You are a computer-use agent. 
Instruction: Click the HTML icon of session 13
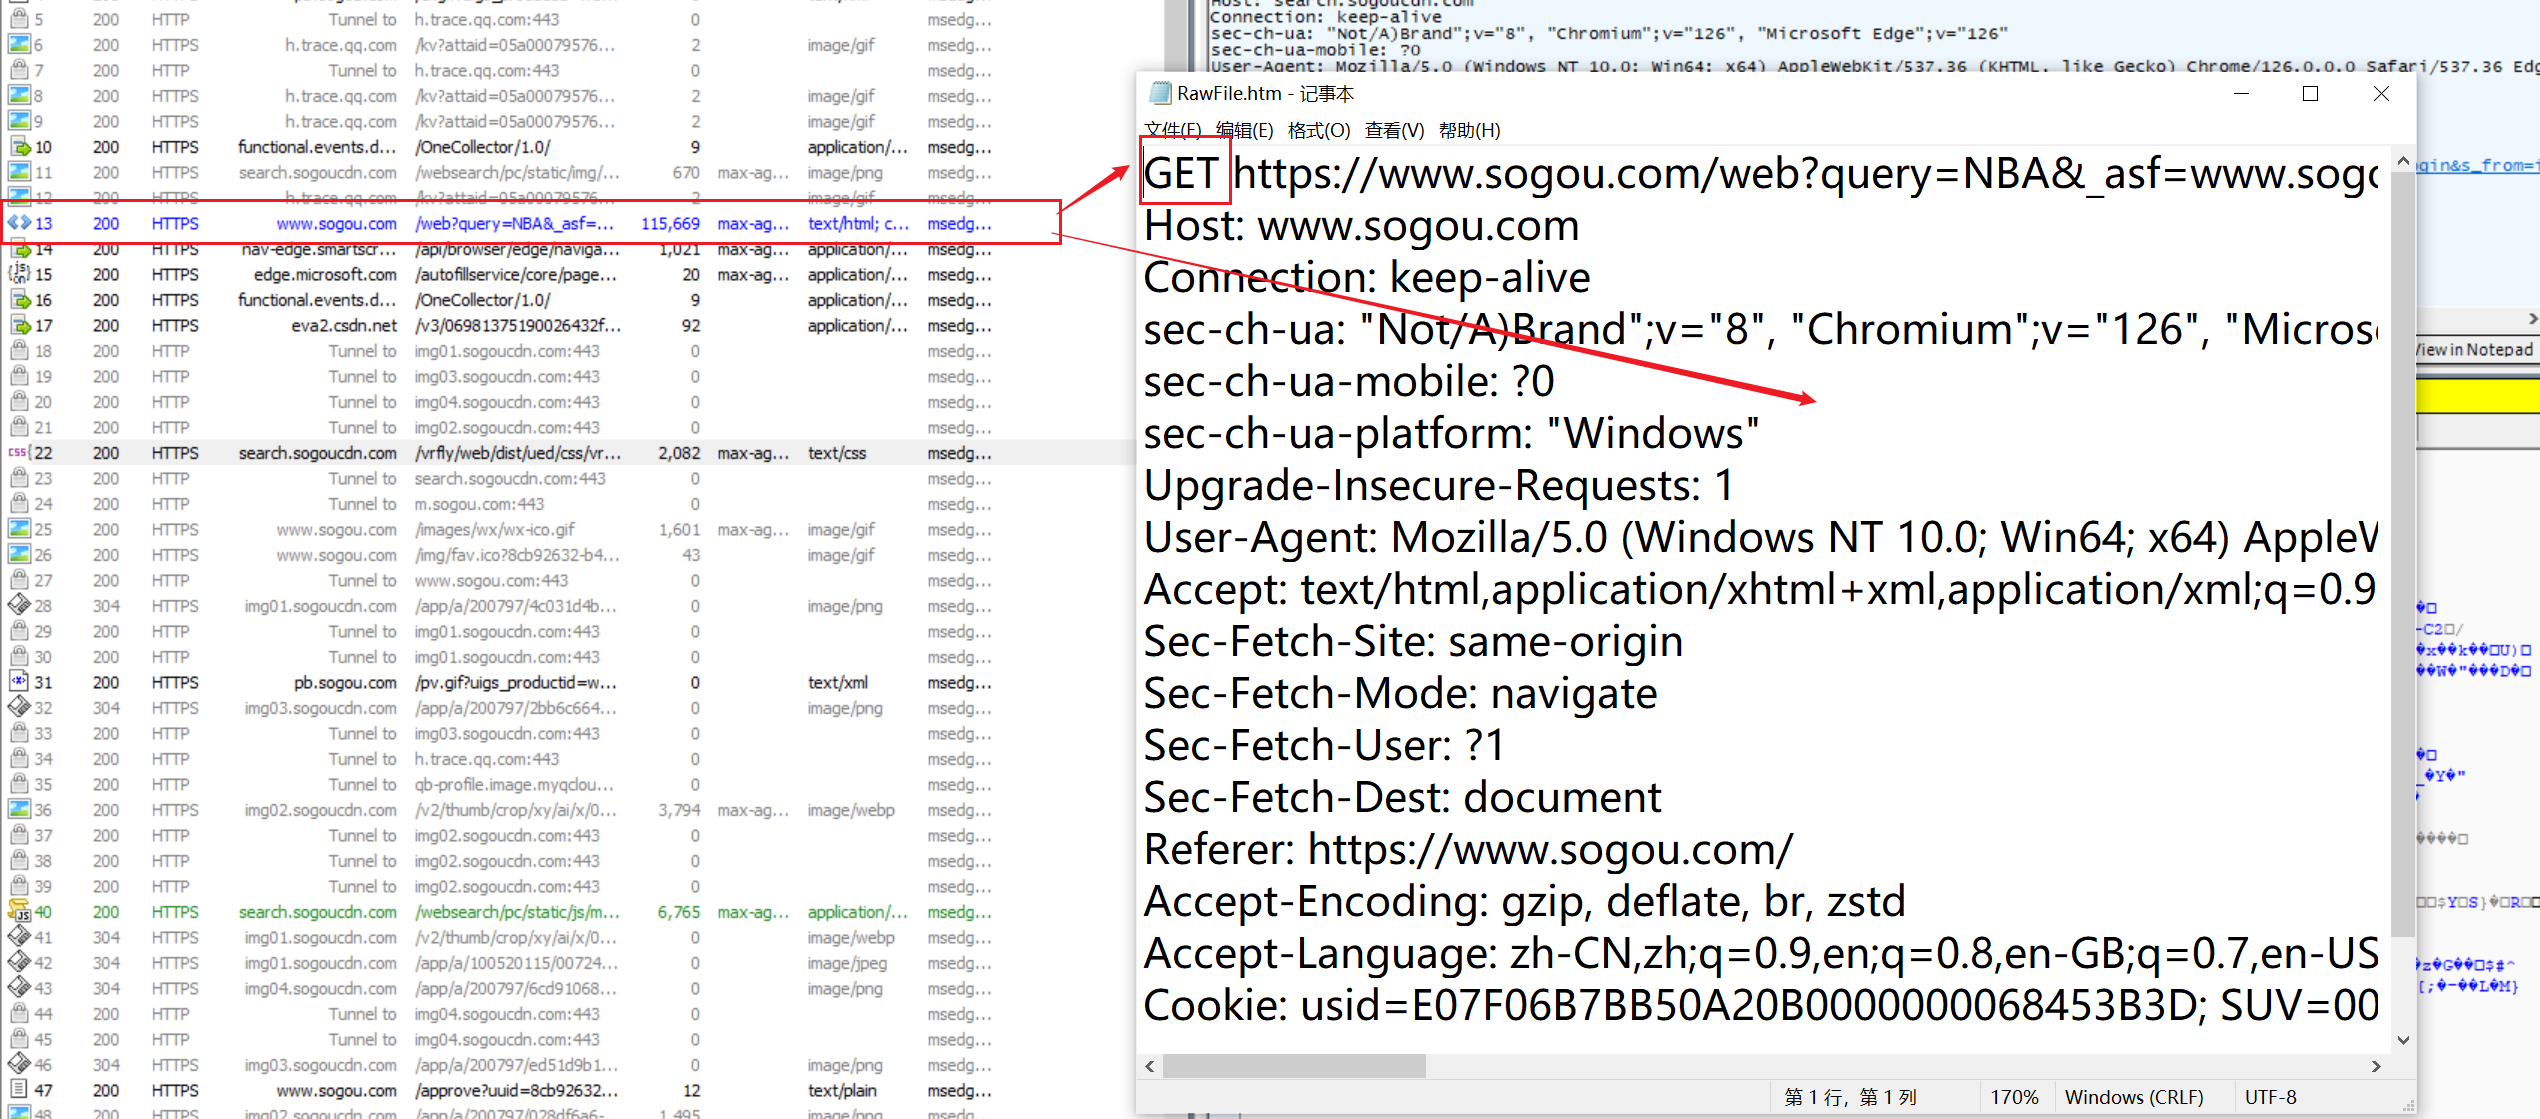[19, 223]
